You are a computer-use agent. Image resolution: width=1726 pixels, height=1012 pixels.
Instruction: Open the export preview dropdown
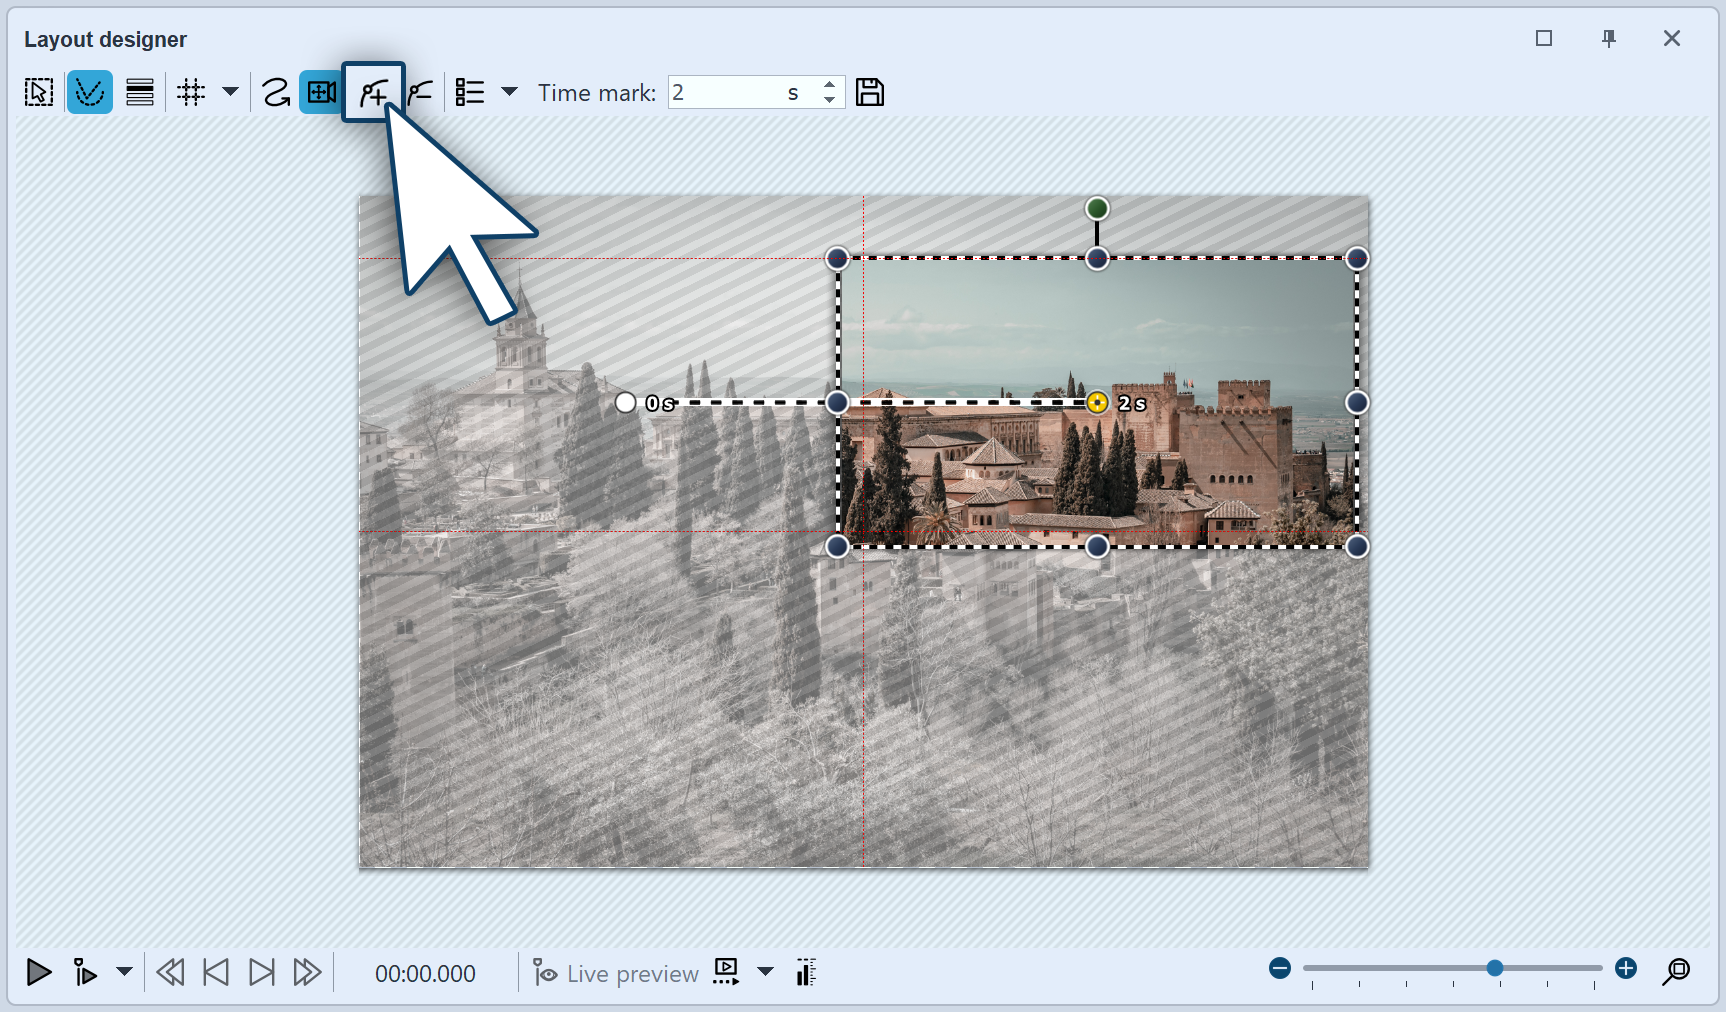pos(766,972)
